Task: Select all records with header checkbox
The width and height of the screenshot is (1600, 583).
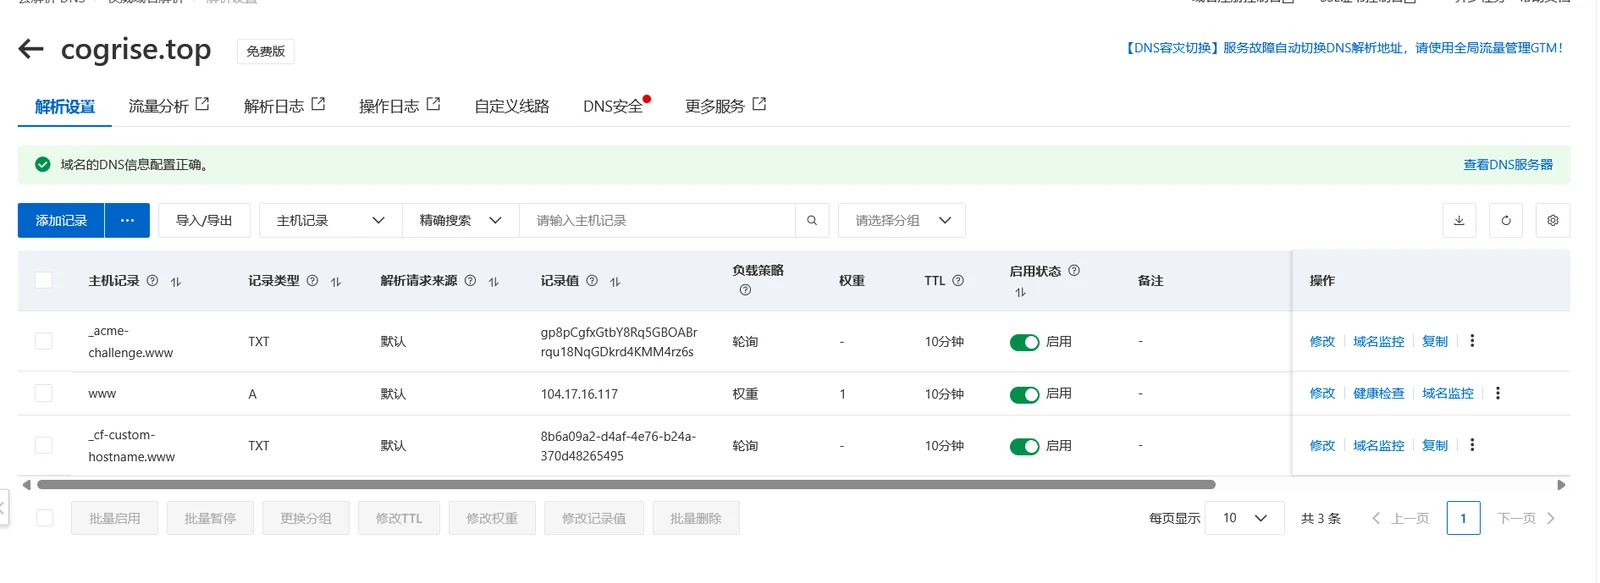Action: click(x=44, y=280)
